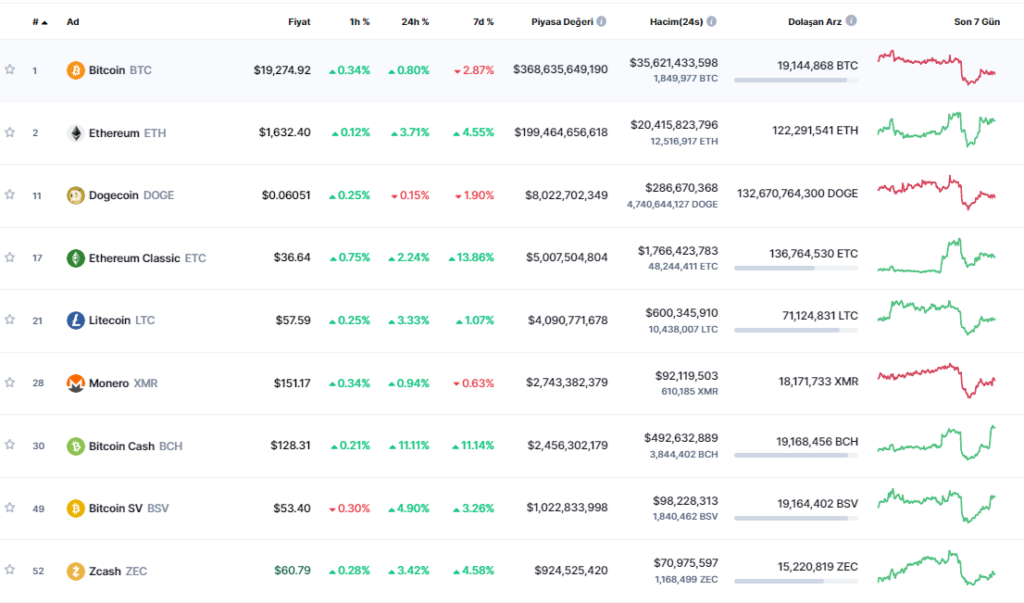Click the Dogecoin coin logo

[x=76, y=195]
